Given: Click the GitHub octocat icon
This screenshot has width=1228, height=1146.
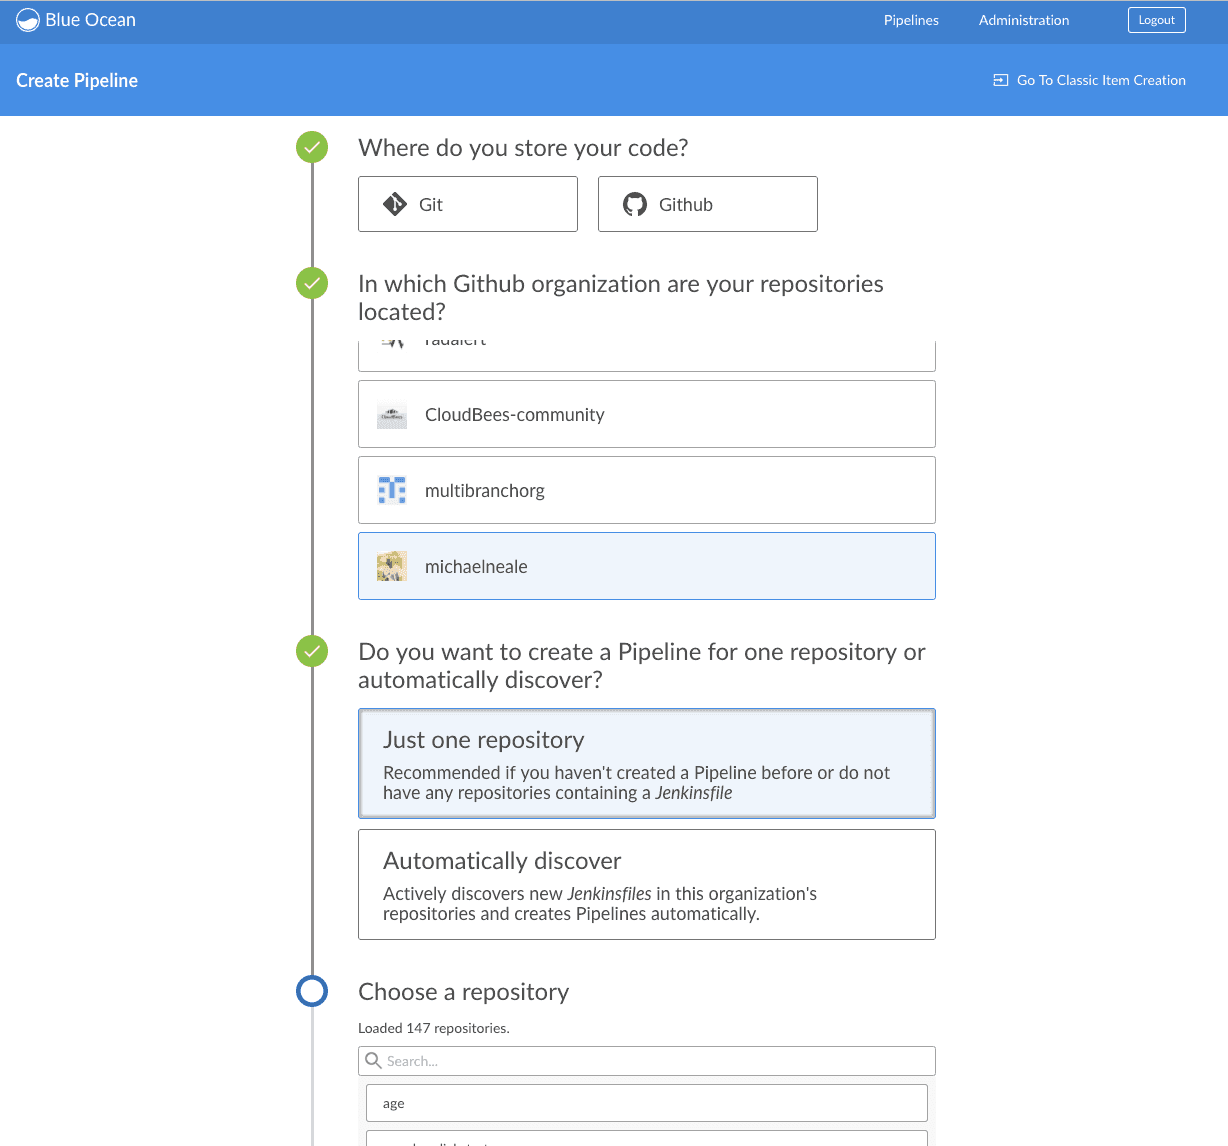Looking at the screenshot, I should coord(635,204).
